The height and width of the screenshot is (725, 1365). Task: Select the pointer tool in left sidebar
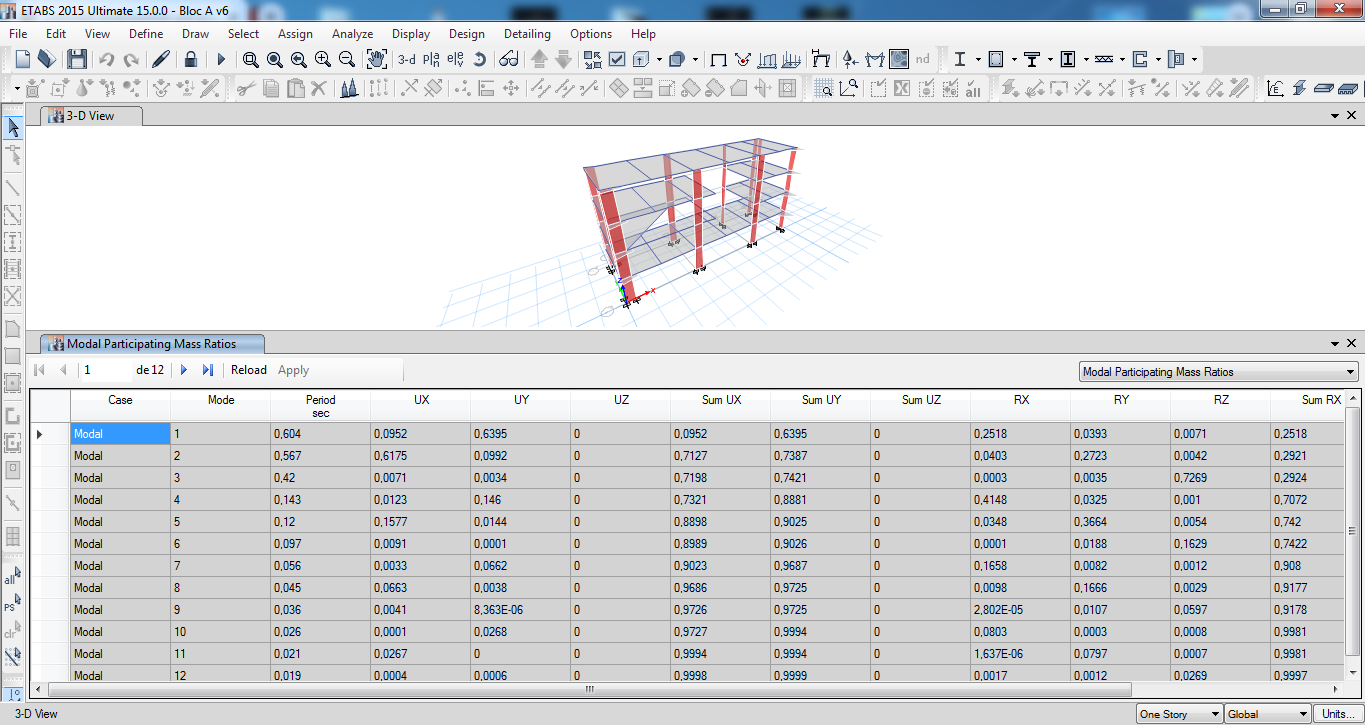(13, 128)
